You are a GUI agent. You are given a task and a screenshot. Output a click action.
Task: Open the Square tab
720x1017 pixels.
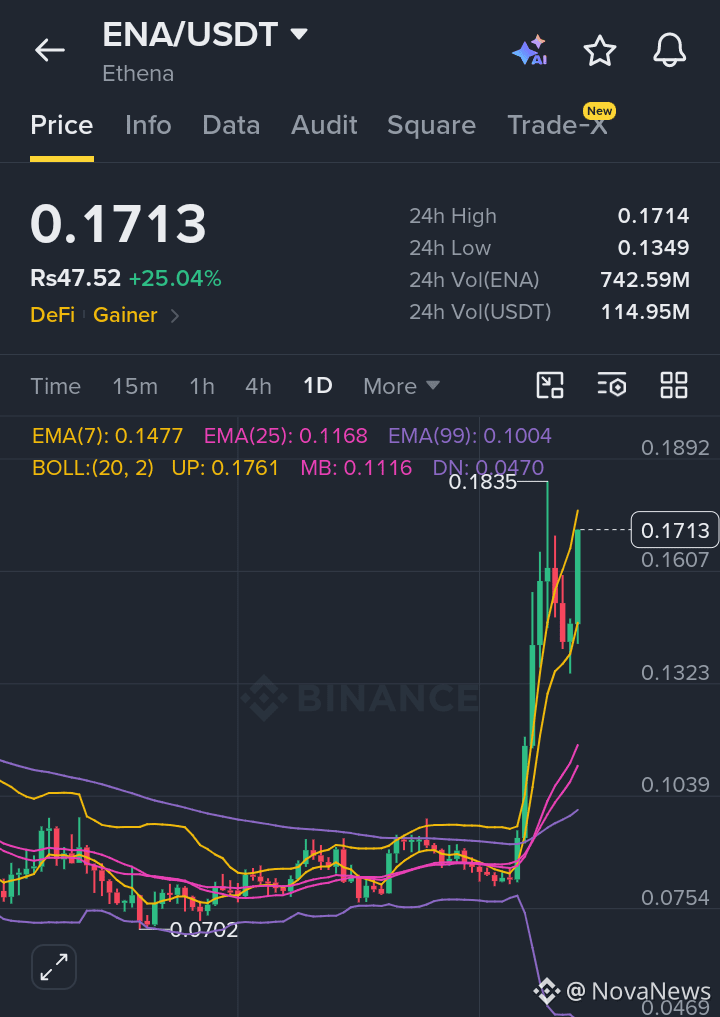(431, 125)
